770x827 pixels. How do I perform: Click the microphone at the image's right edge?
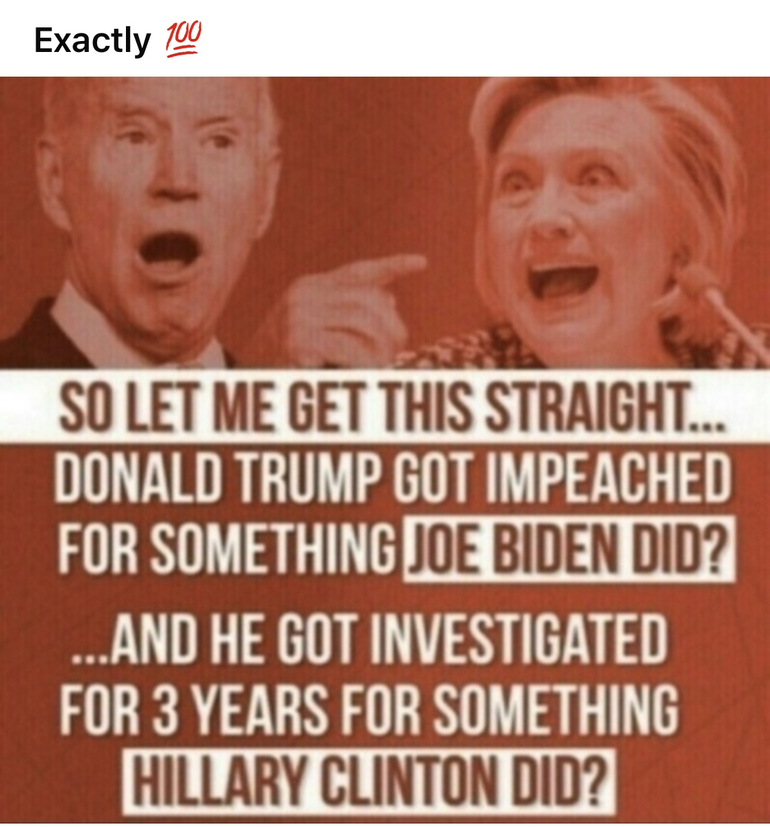point(723,306)
